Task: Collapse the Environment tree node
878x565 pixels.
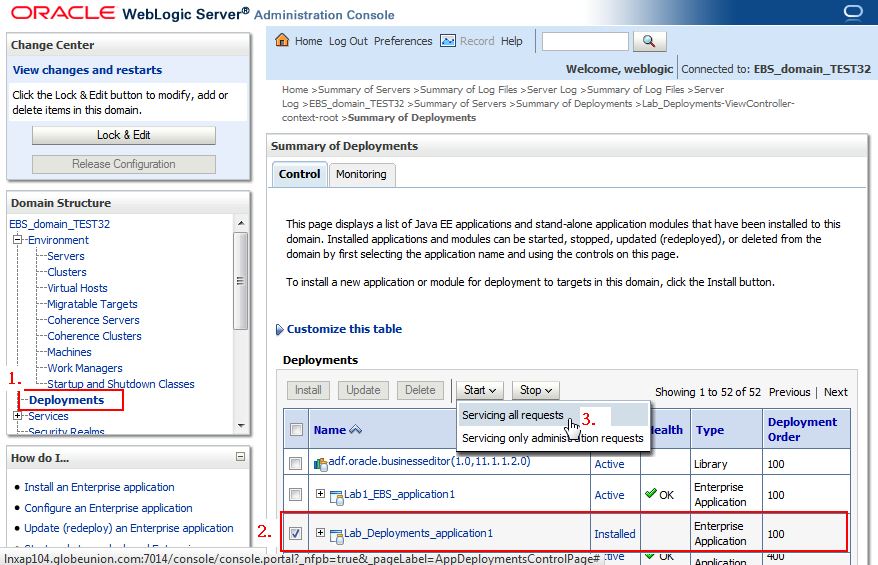Action: pyautogui.click(x=17, y=240)
